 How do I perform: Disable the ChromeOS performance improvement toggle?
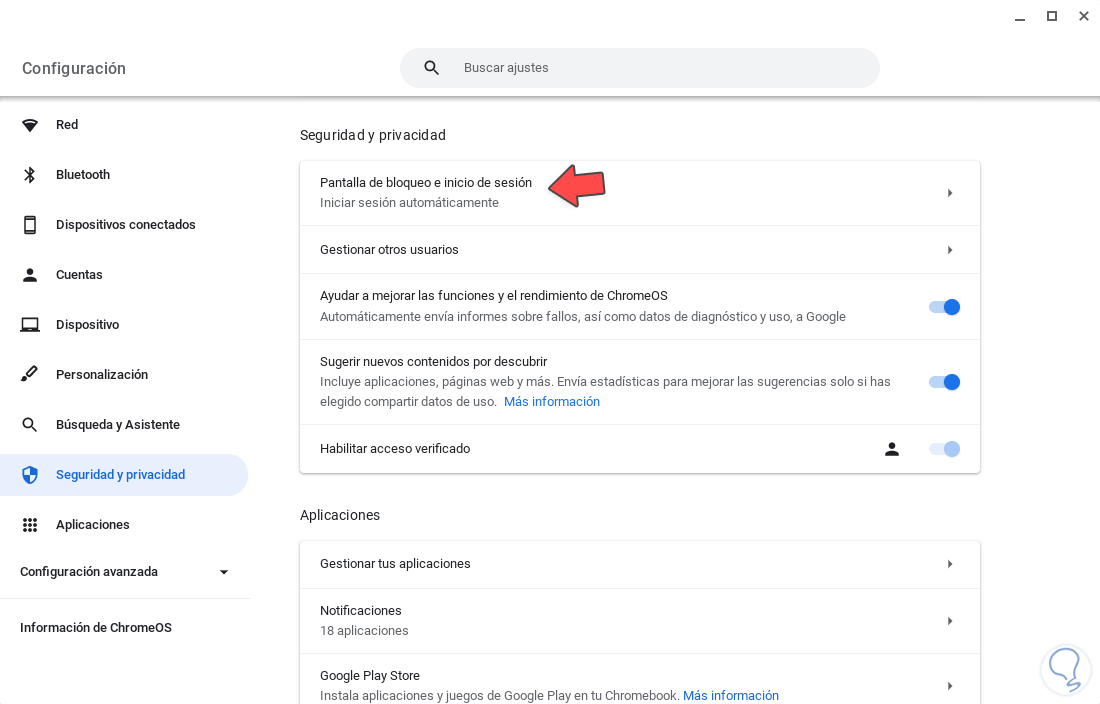pyautogui.click(x=944, y=307)
